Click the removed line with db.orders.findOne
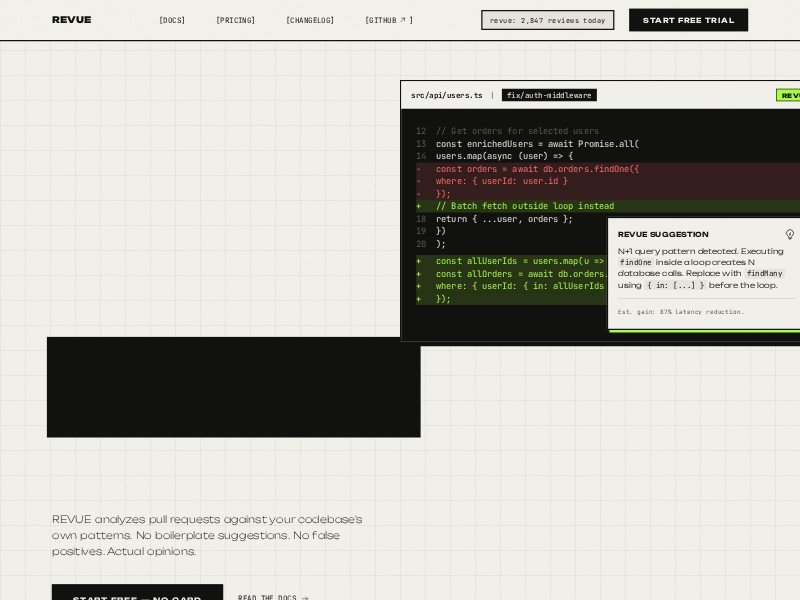Screen dimensions: 800x600 pos(537,169)
